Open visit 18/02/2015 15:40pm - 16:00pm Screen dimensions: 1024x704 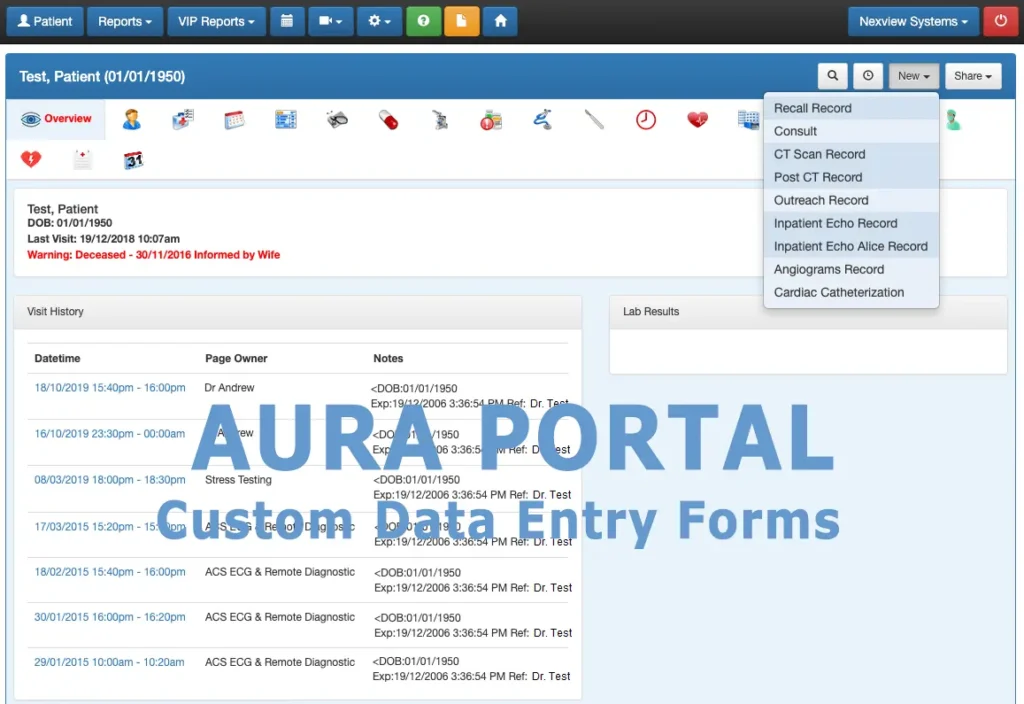coord(110,571)
